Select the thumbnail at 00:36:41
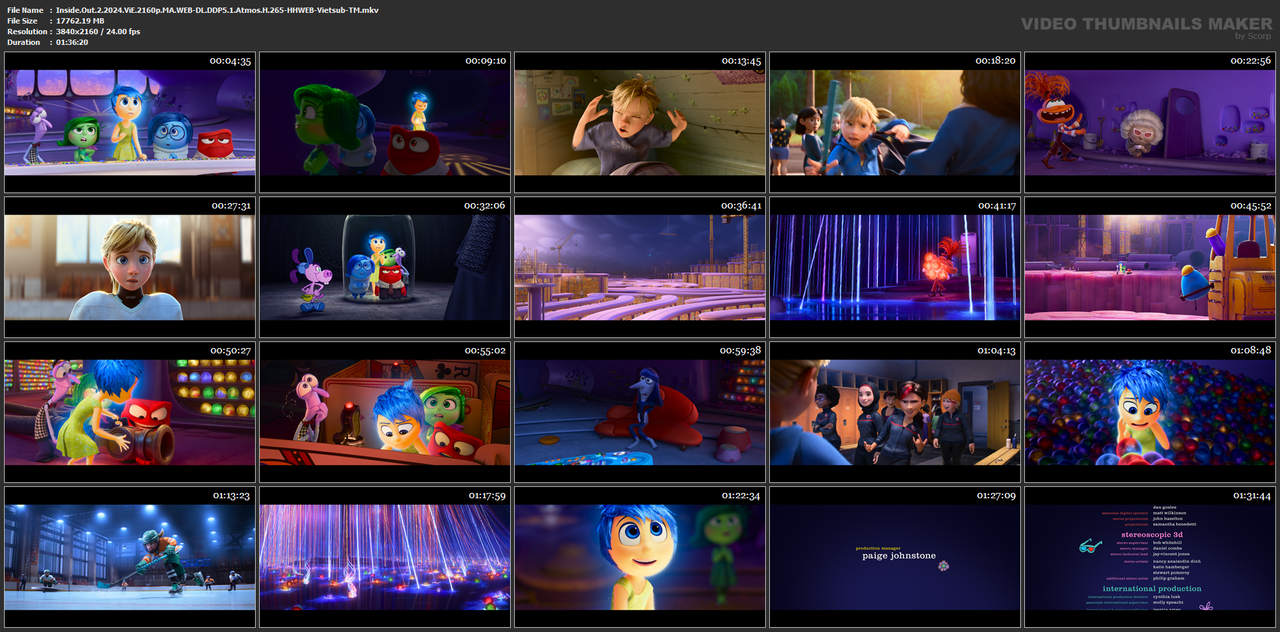Viewport: 1280px width, 632px height. pyautogui.click(x=640, y=267)
